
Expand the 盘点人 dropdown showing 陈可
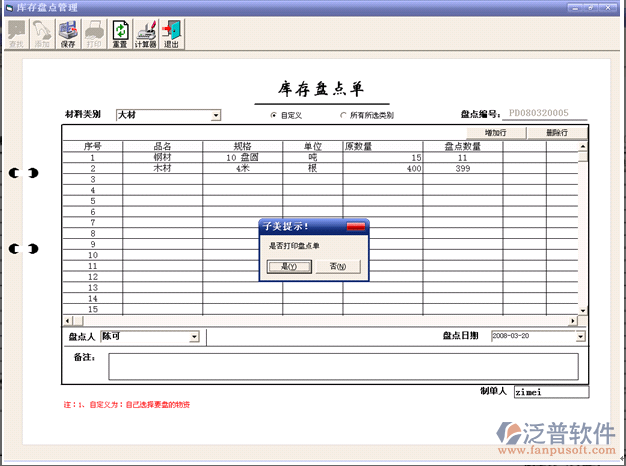[194, 337]
